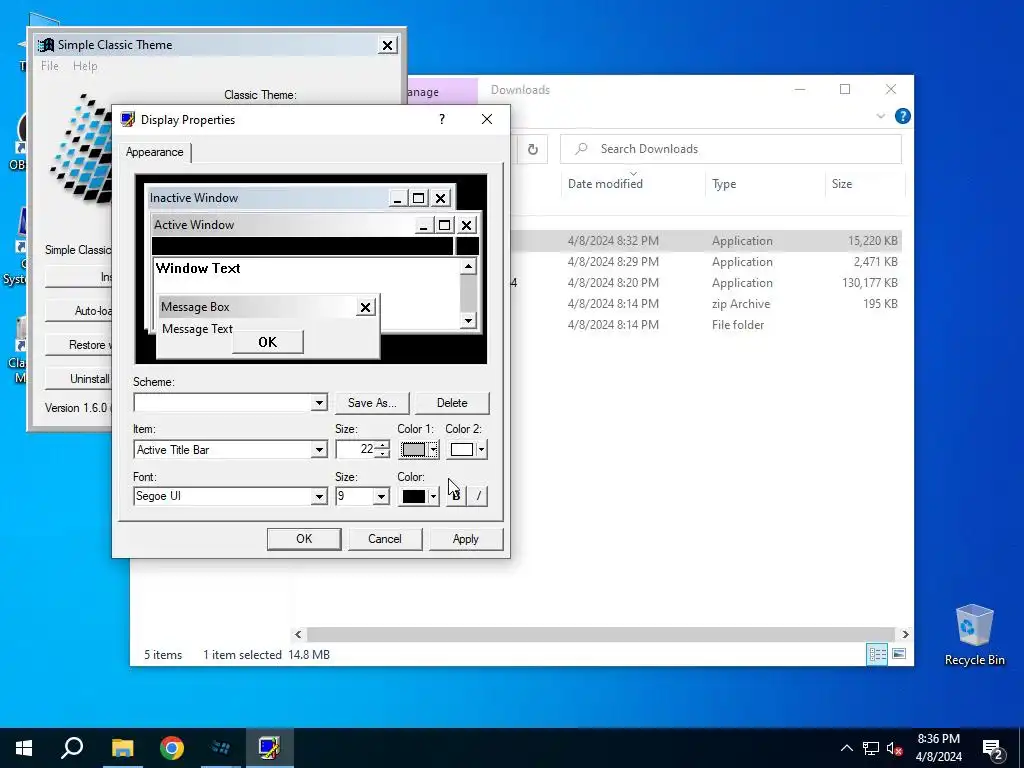Open File Explorer from the taskbar
Viewport: 1024px width, 768px height.
[x=122, y=748]
